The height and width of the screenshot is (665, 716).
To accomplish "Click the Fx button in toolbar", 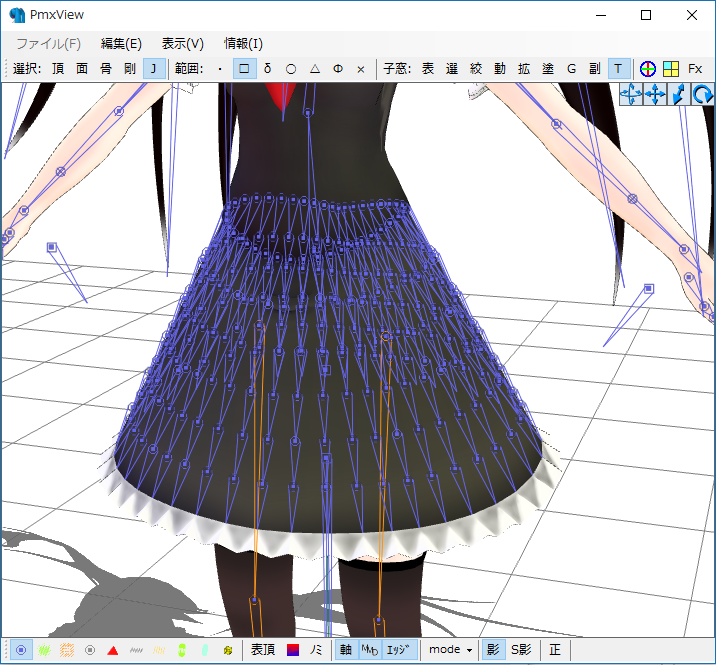I will coord(695,69).
